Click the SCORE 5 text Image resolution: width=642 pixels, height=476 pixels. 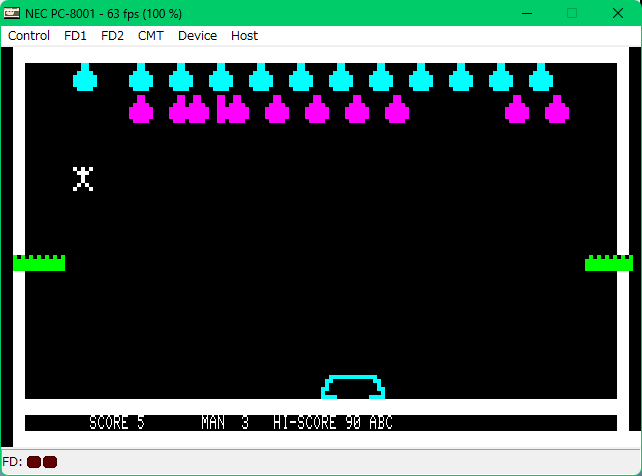[117, 423]
